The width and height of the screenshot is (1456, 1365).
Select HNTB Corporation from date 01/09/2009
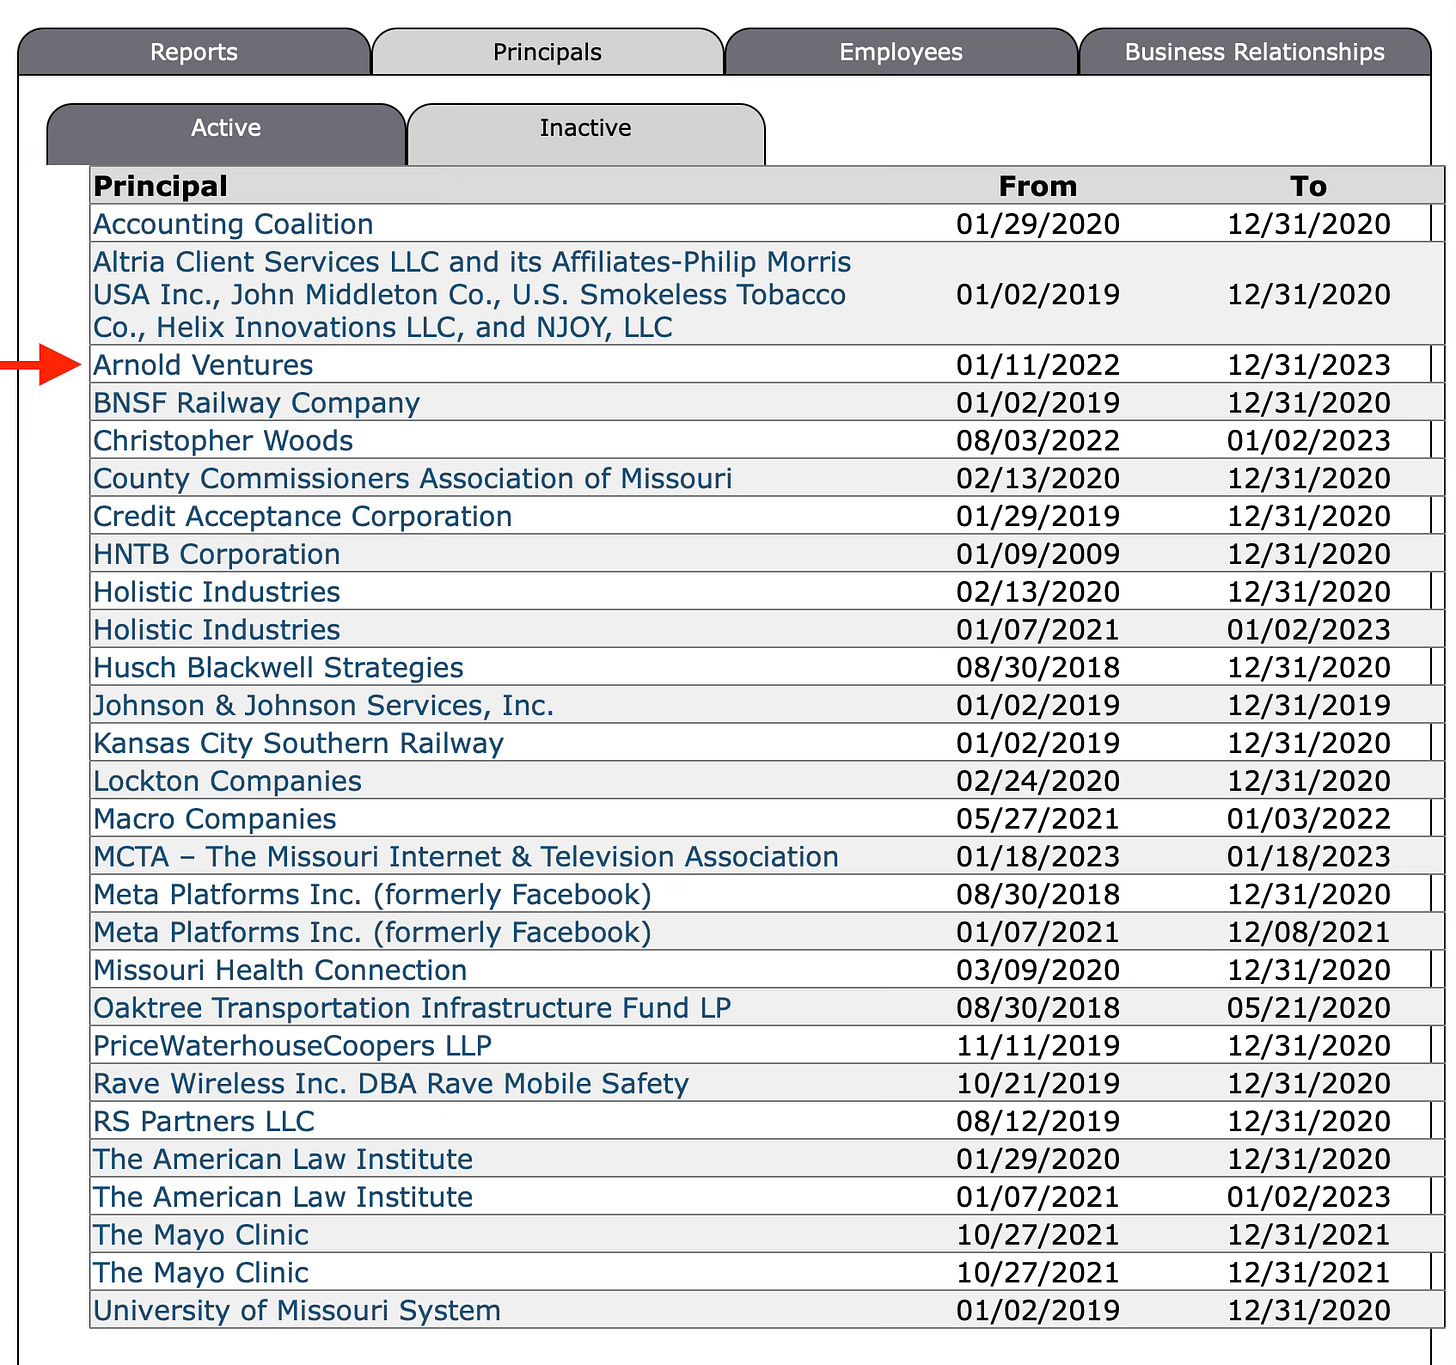tap(1038, 555)
